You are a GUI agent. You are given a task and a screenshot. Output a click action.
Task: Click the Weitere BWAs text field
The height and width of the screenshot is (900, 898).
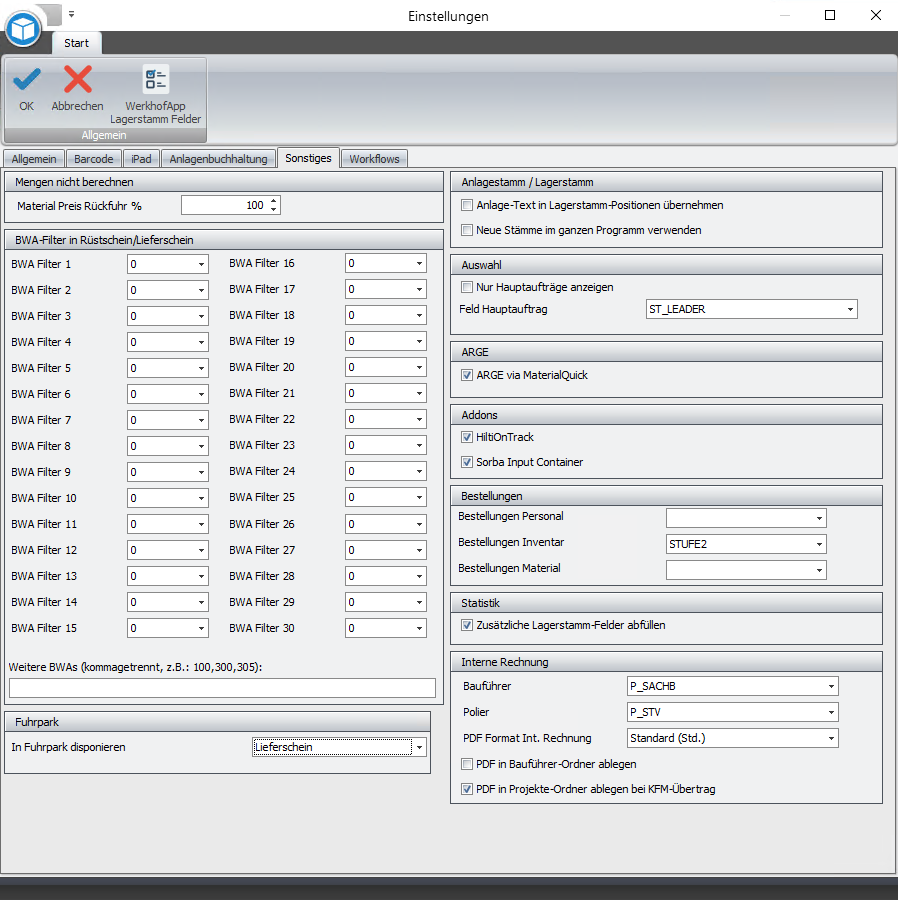(223, 688)
